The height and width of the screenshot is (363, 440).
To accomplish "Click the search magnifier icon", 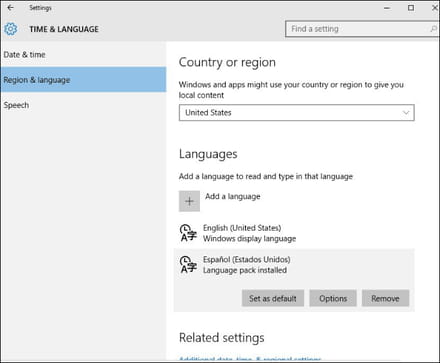I will 433,29.
